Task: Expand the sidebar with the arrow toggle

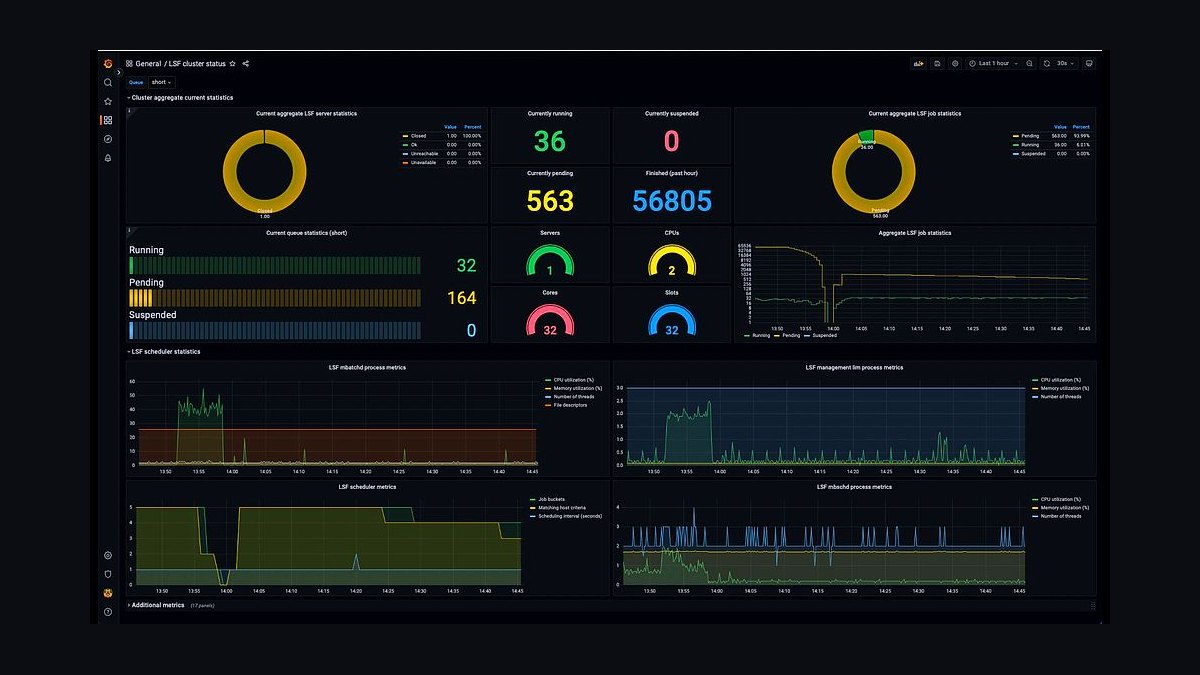Action: tap(119, 72)
